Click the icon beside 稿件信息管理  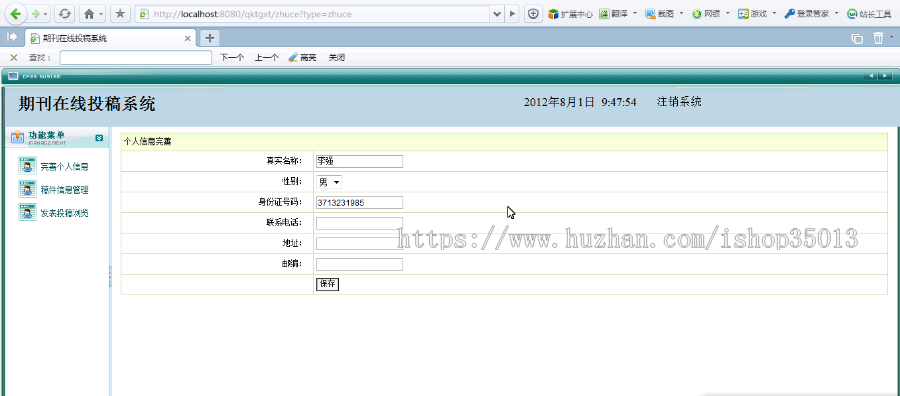pyautogui.click(x=27, y=189)
